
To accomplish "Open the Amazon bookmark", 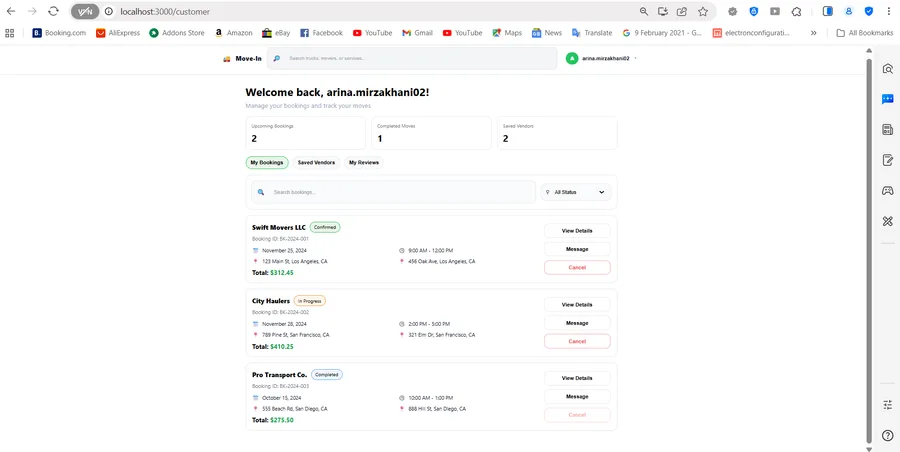I will coord(233,33).
